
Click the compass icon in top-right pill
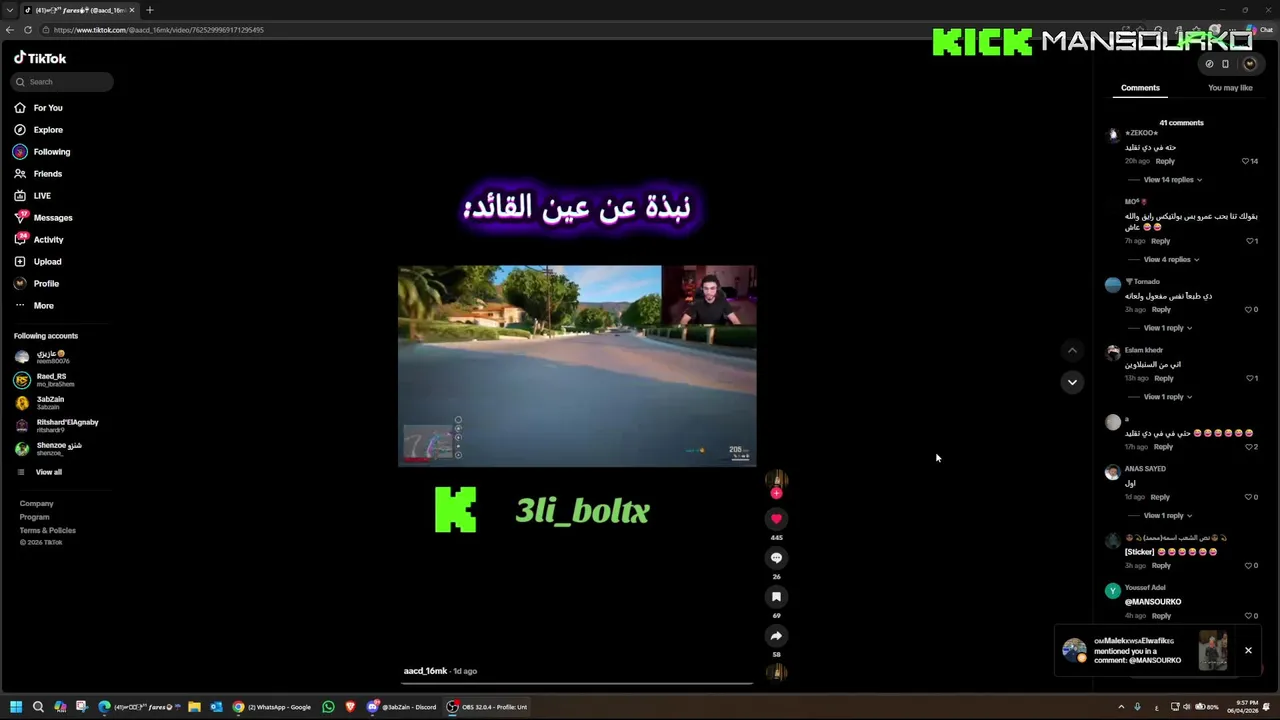tap(1209, 64)
